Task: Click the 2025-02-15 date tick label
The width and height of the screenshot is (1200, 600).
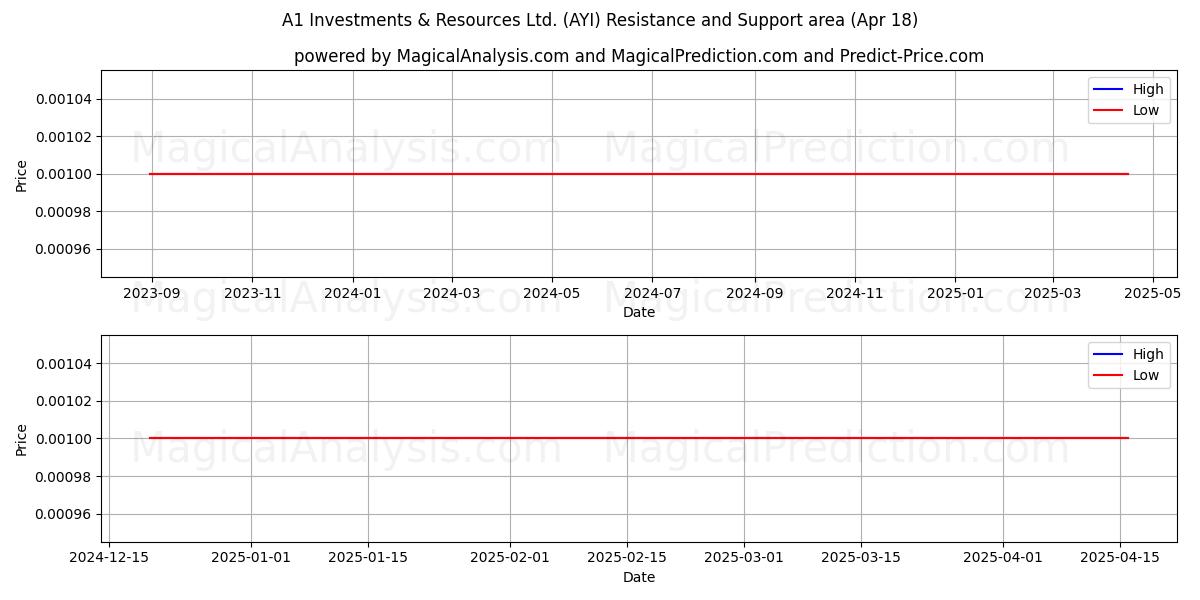Action: [x=627, y=558]
